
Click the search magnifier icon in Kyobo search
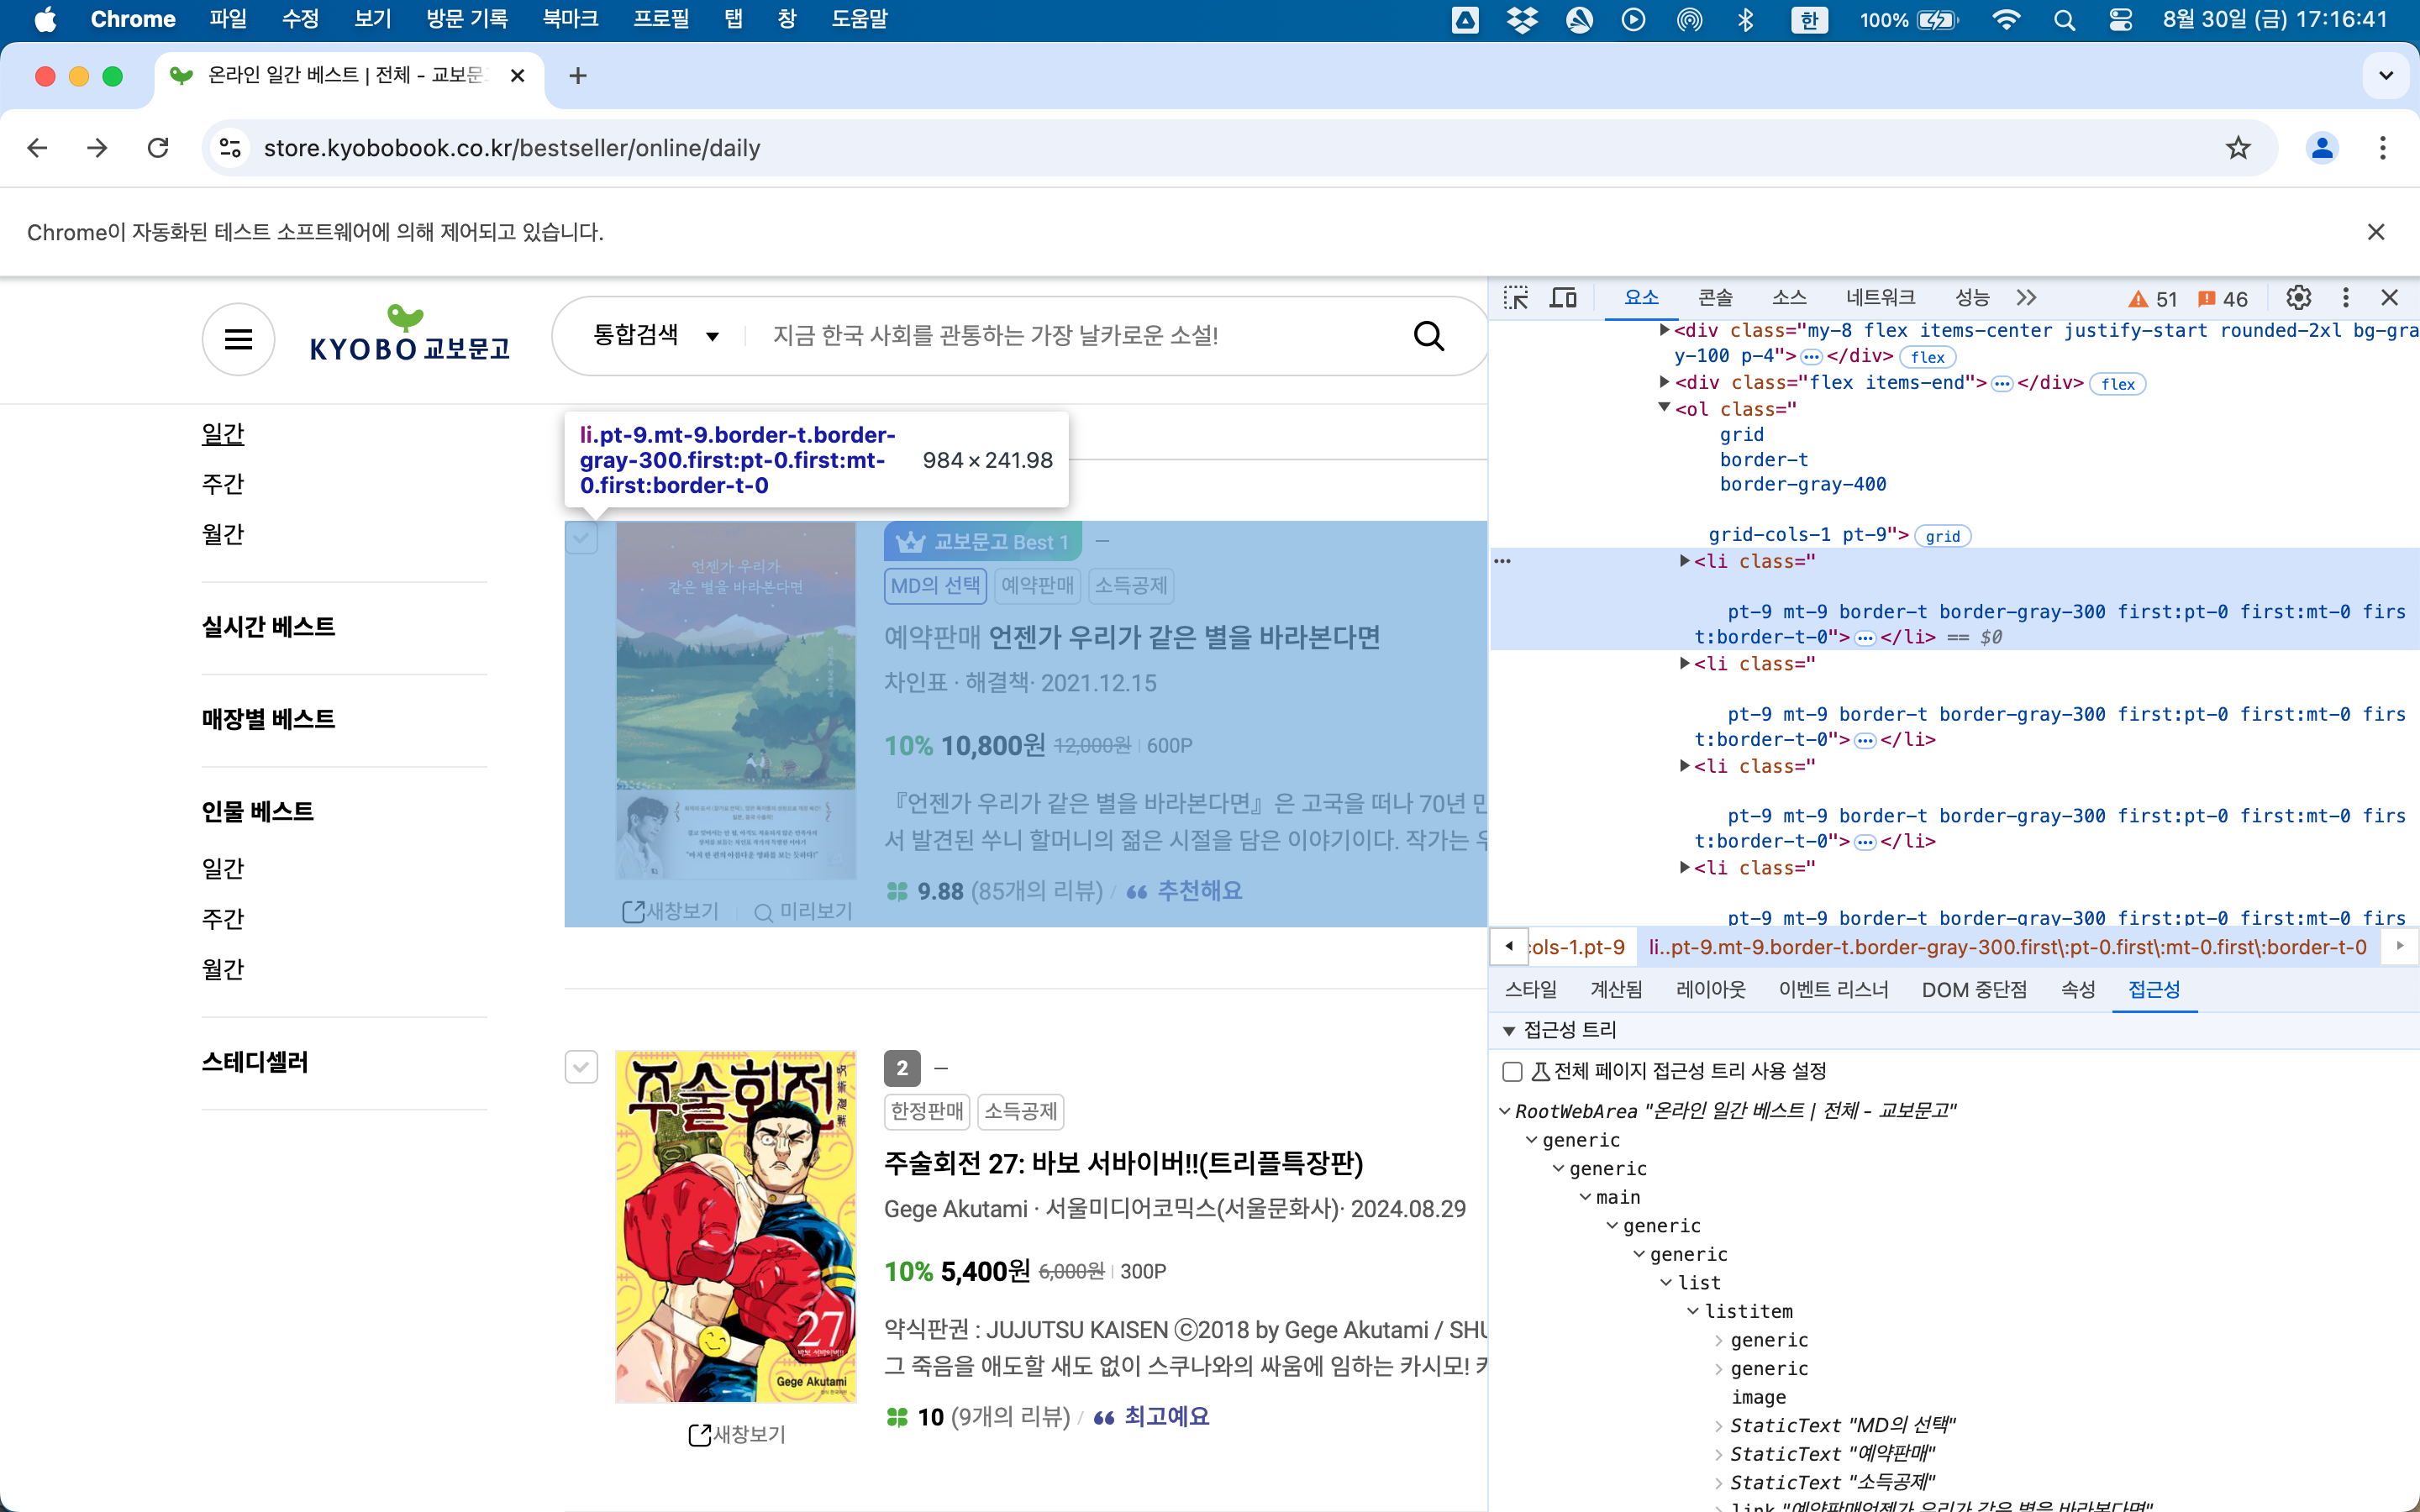[1428, 336]
